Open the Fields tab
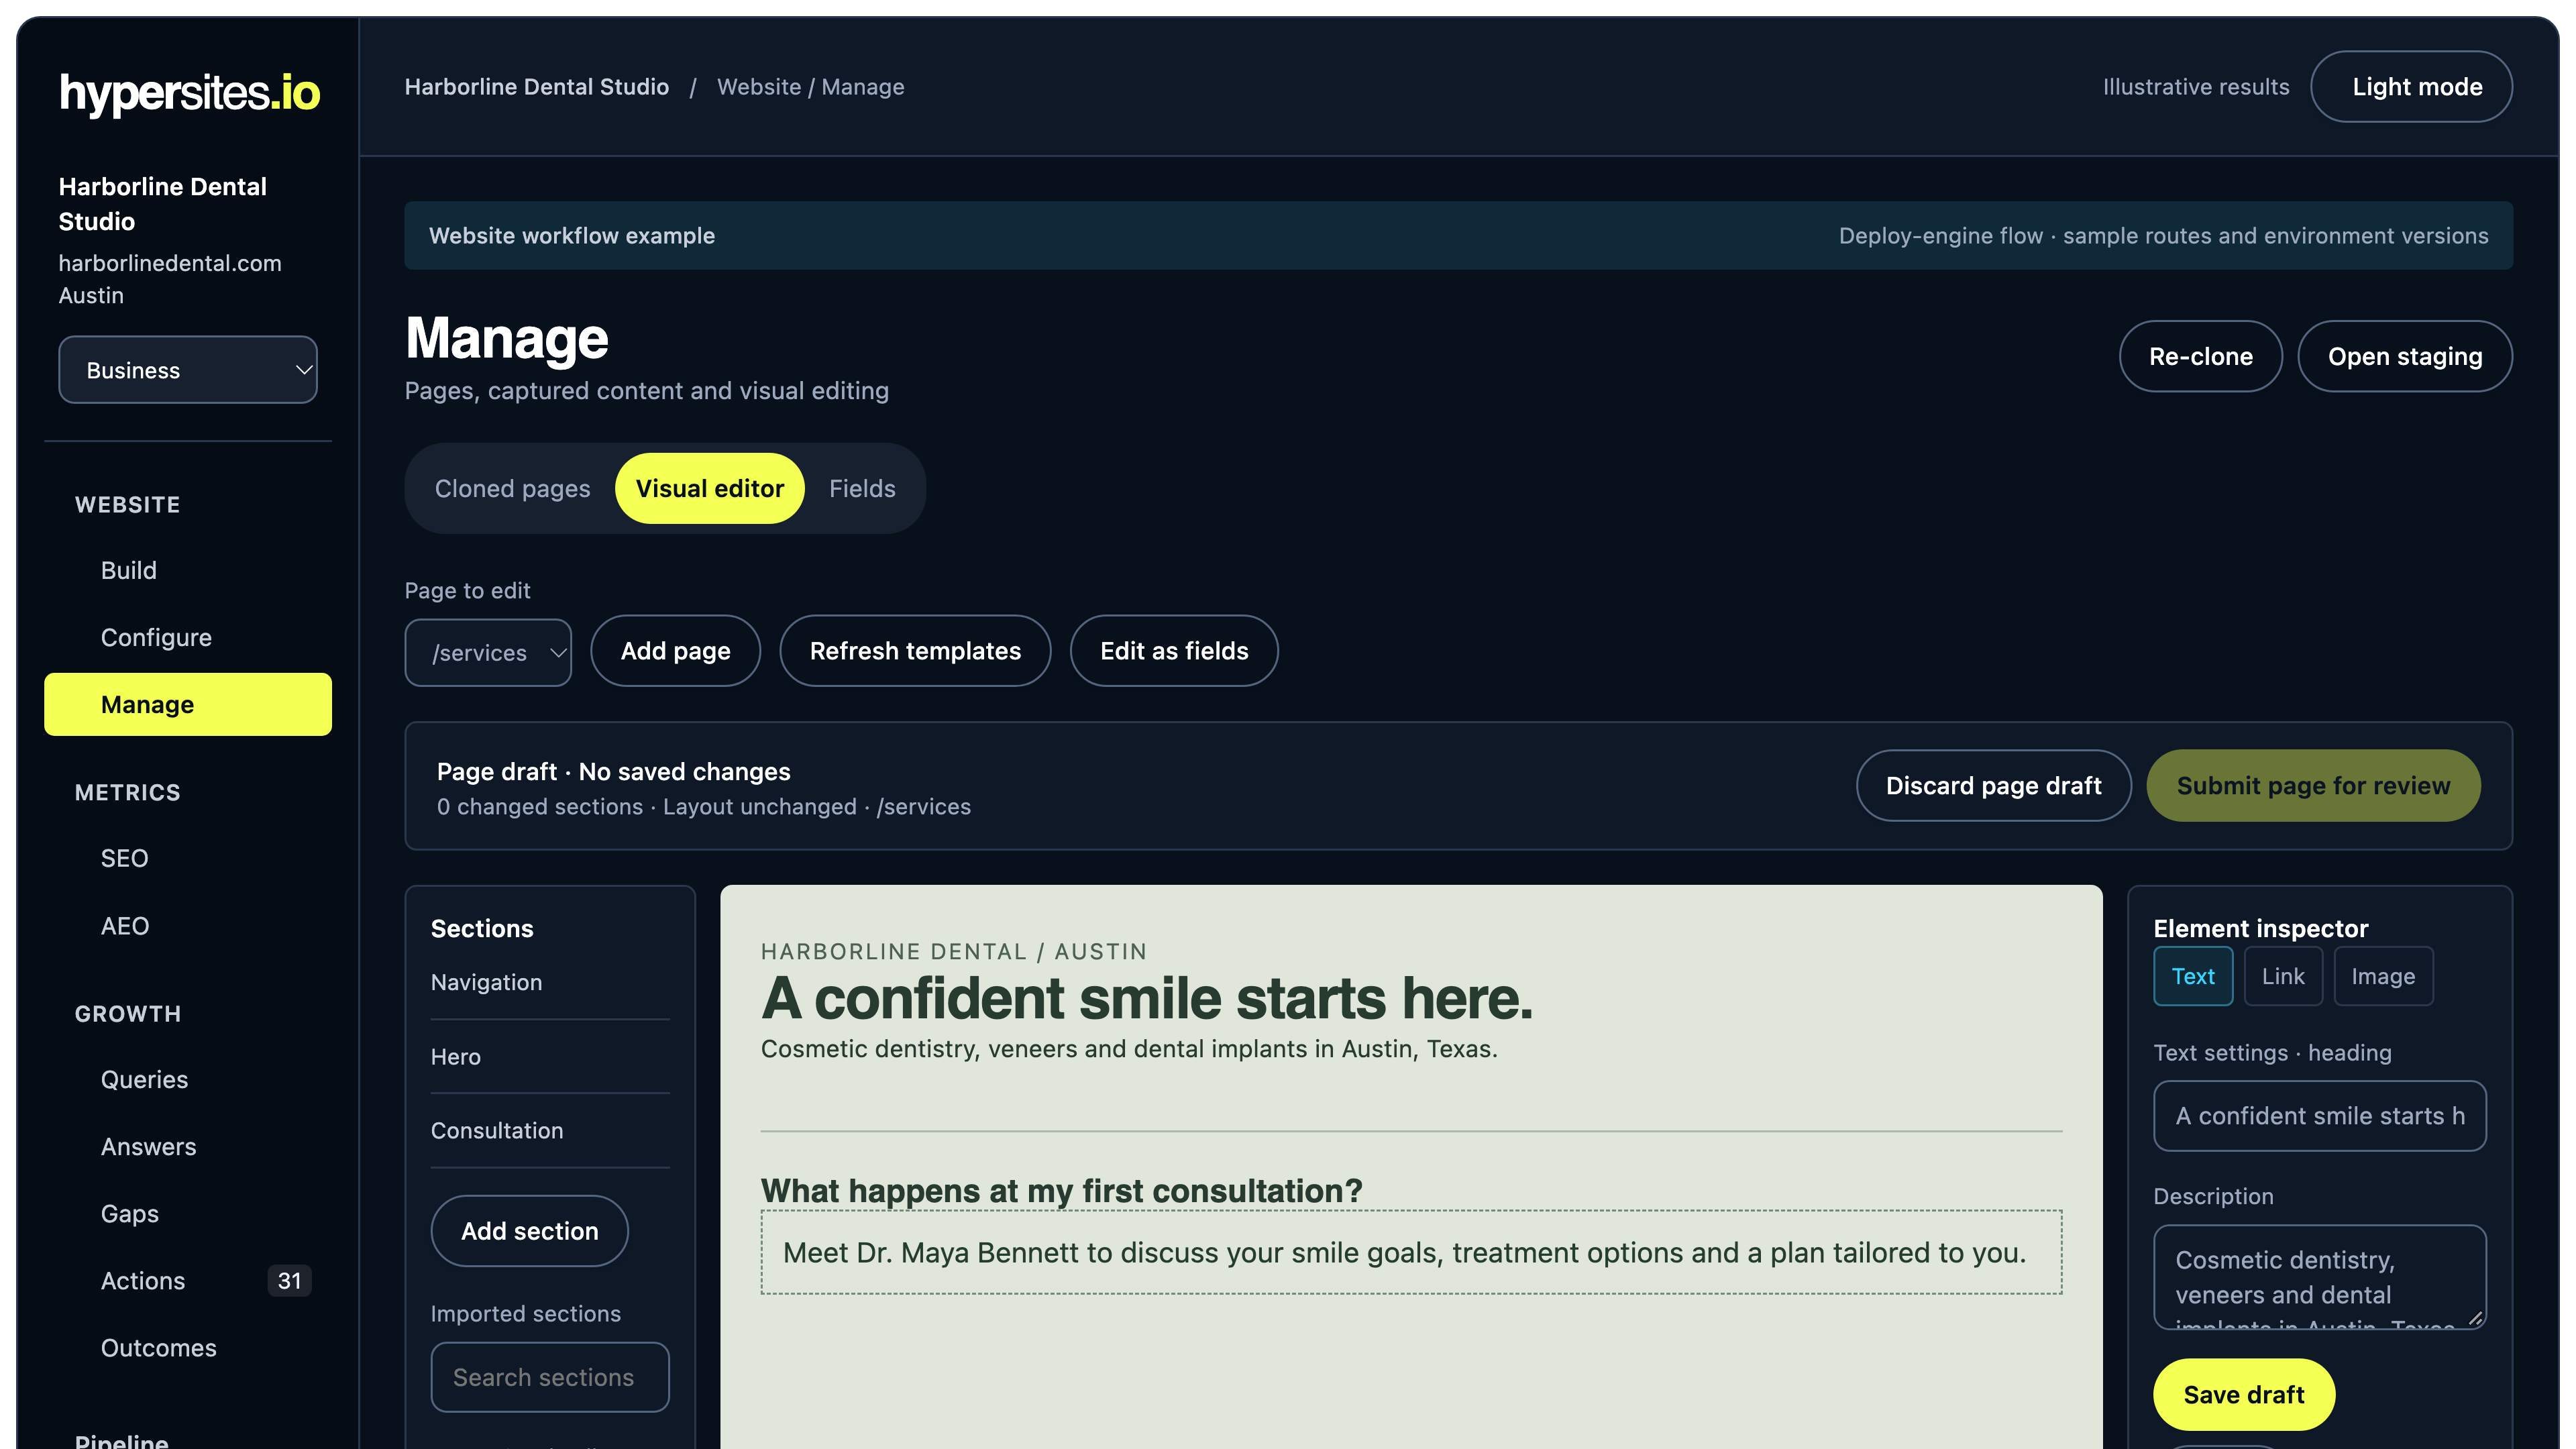The image size is (2576, 1449). click(862, 488)
